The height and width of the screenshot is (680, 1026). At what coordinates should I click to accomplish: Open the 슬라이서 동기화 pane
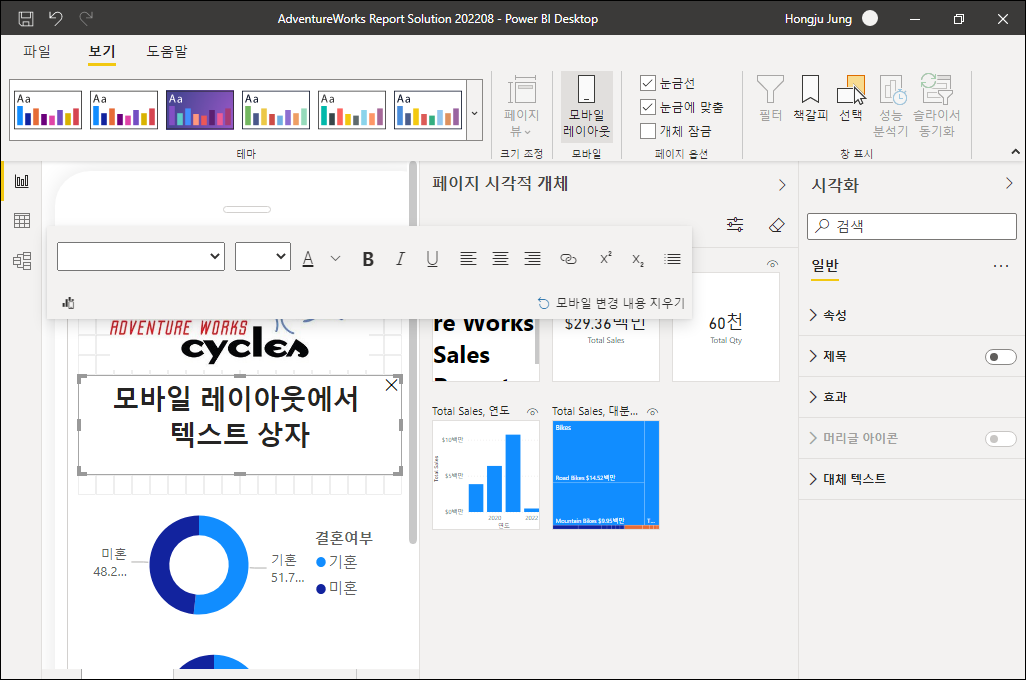pyautogui.click(x=936, y=107)
